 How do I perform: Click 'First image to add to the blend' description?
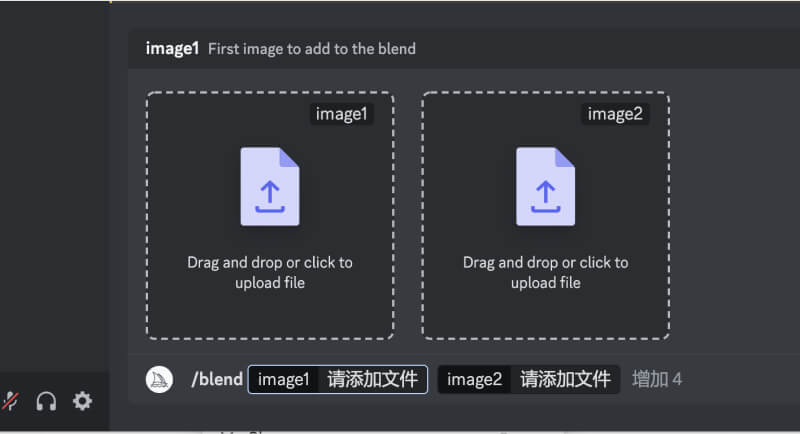tap(312, 49)
